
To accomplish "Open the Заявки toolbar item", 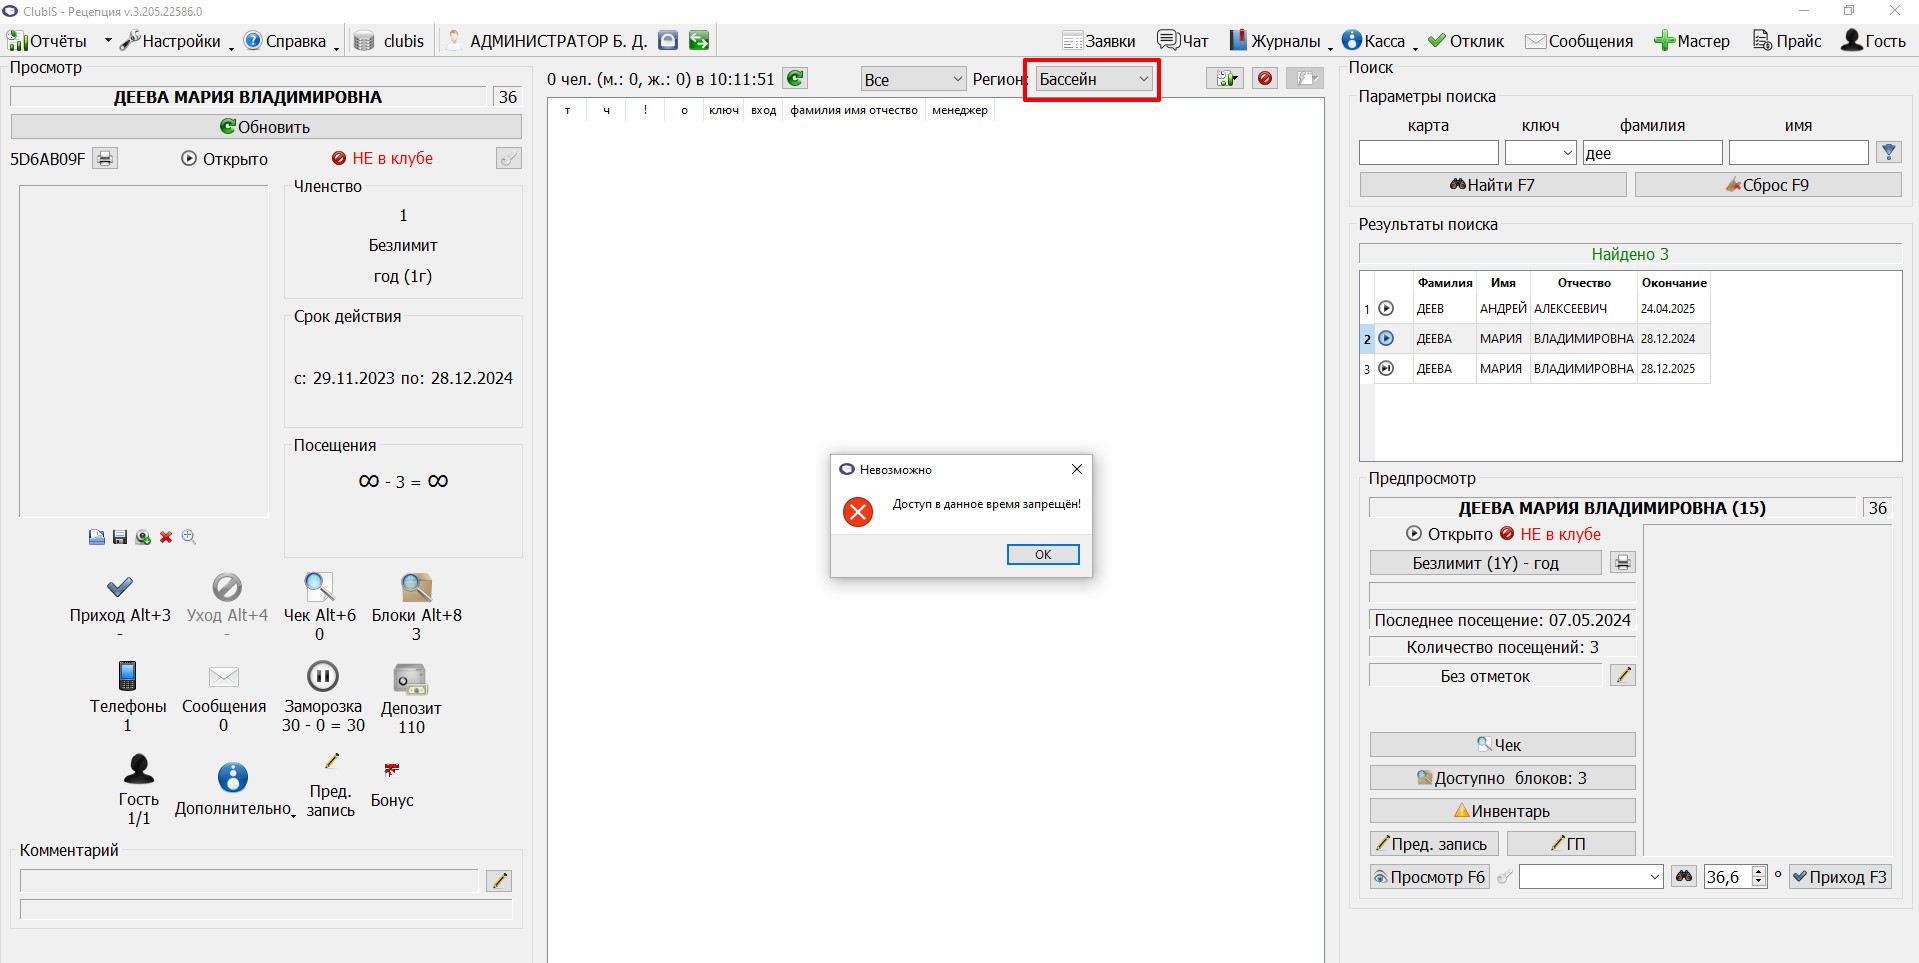I will coord(1099,41).
